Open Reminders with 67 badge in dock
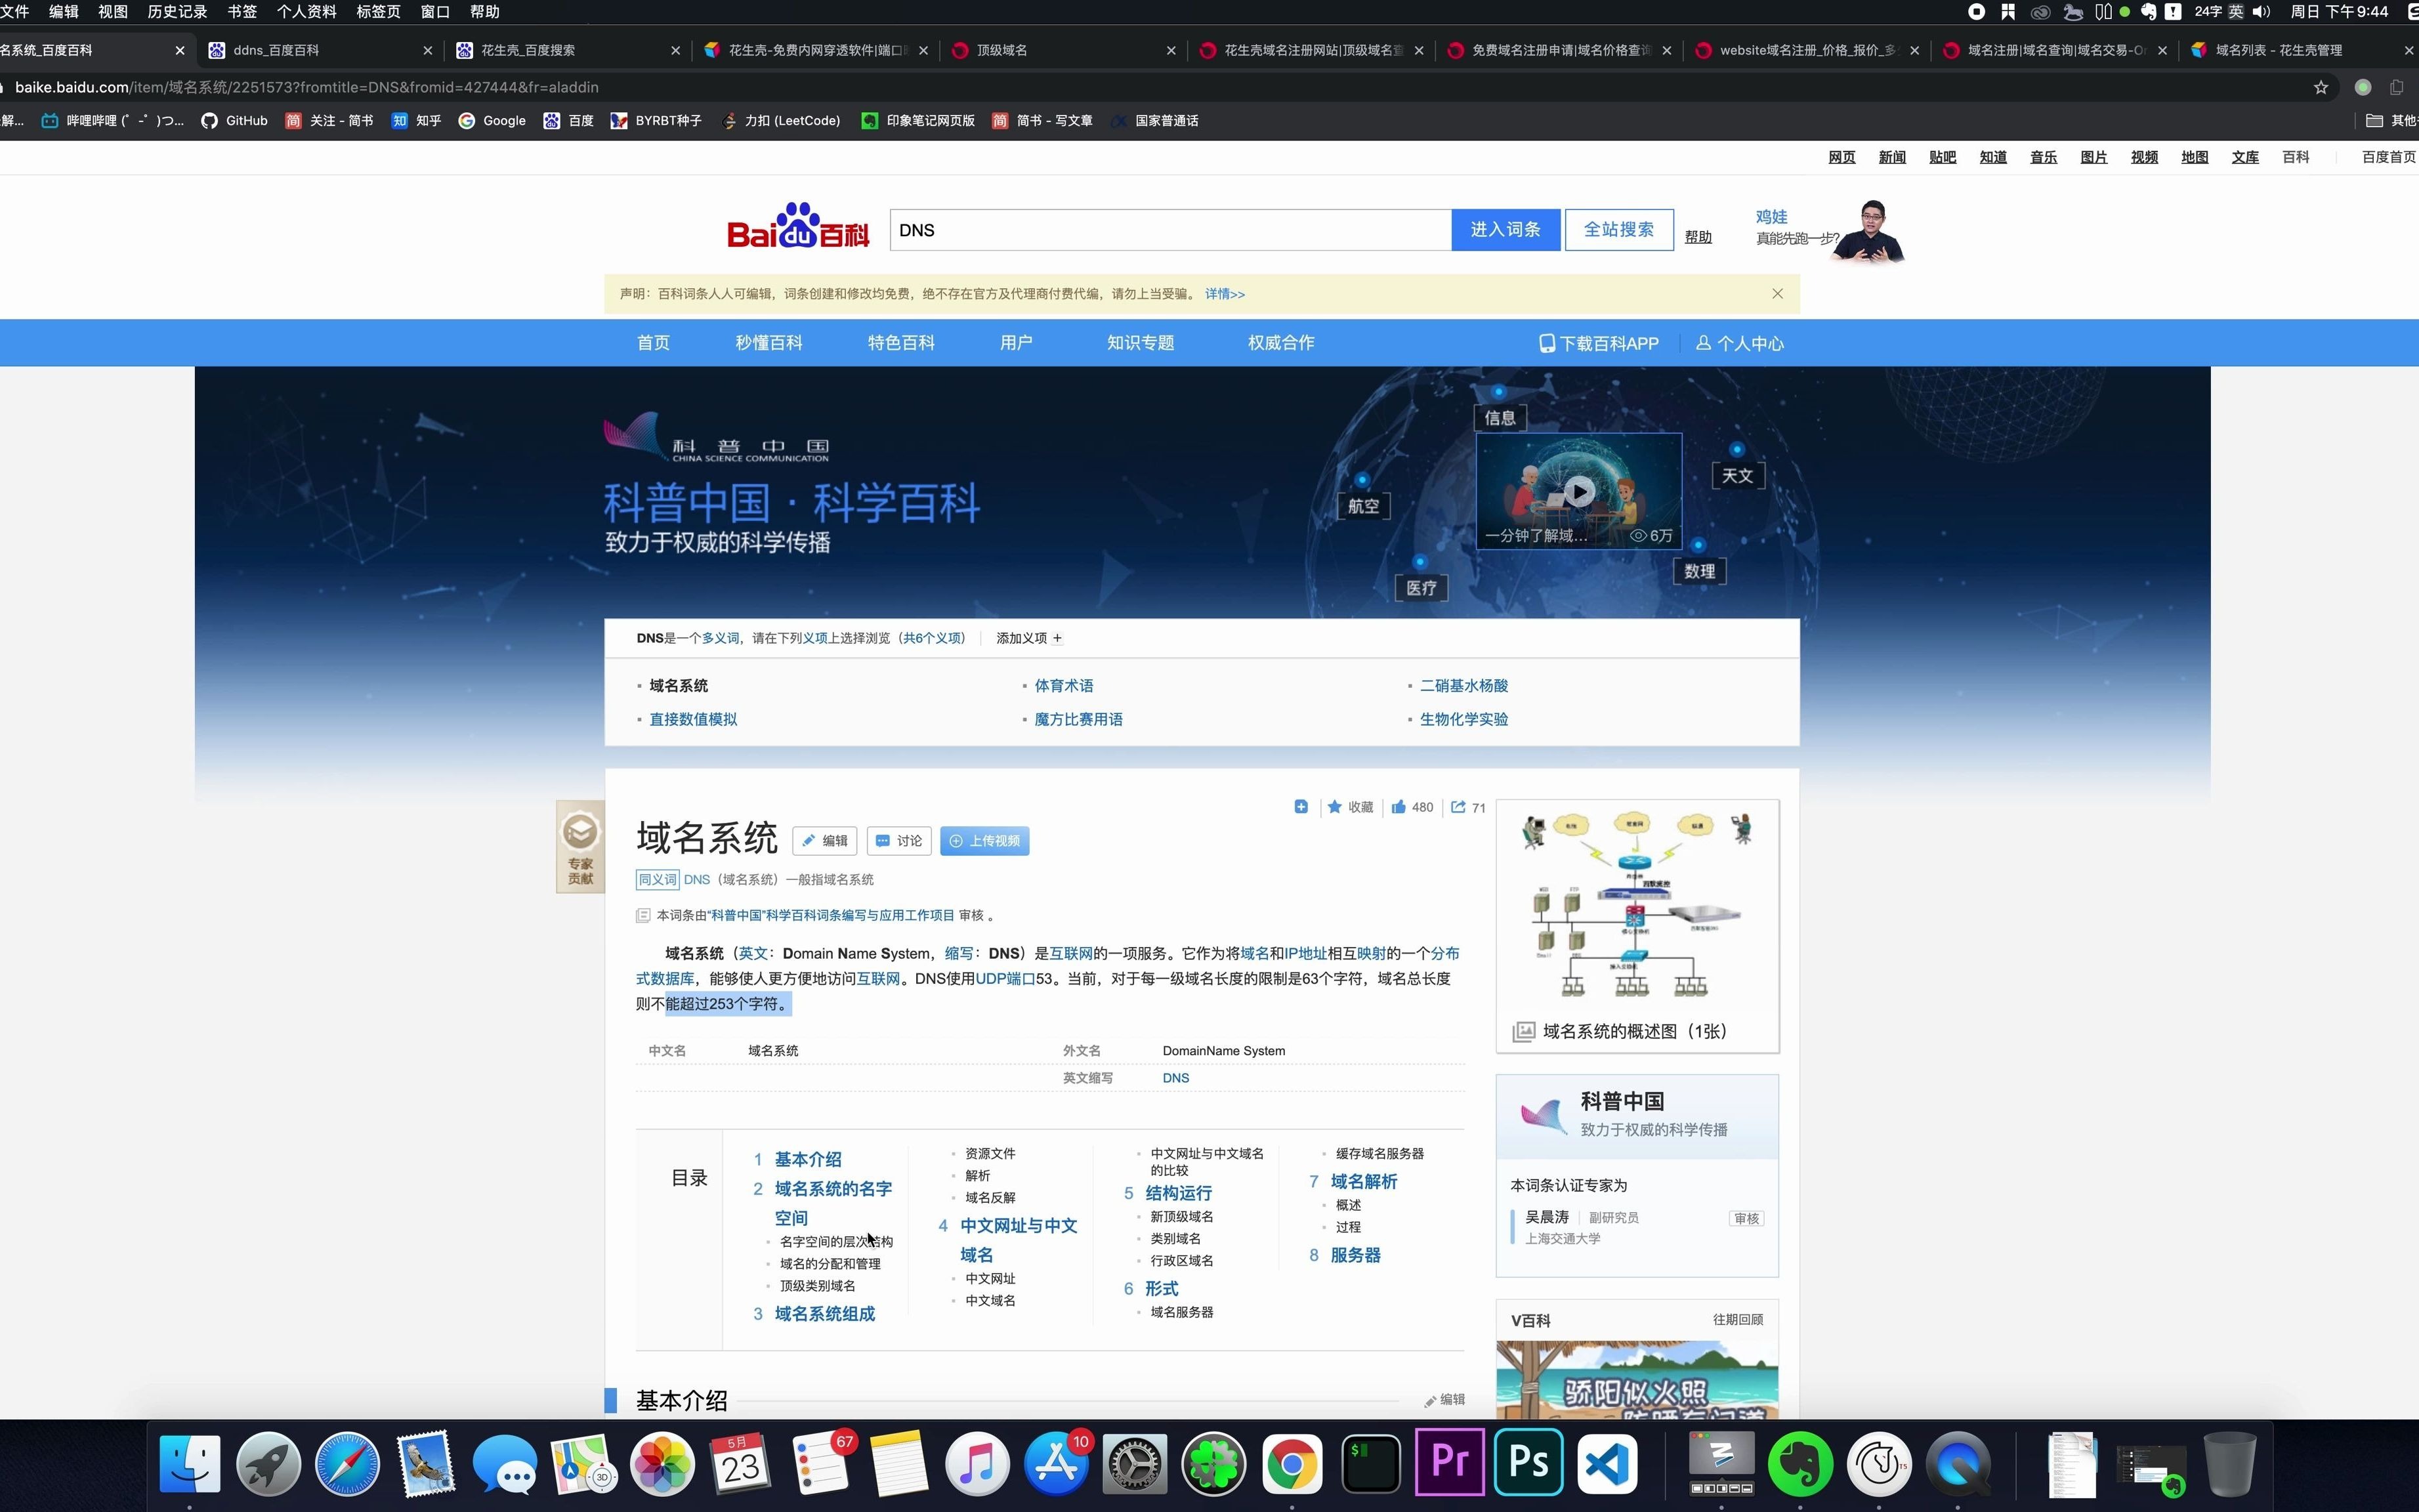 click(820, 1464)
